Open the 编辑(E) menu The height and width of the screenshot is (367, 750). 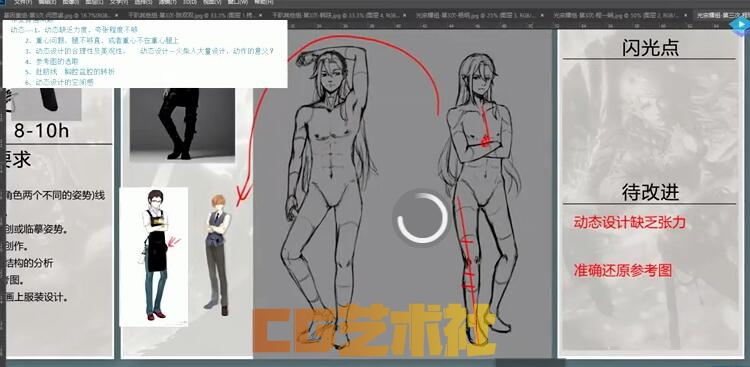(47, 2)
